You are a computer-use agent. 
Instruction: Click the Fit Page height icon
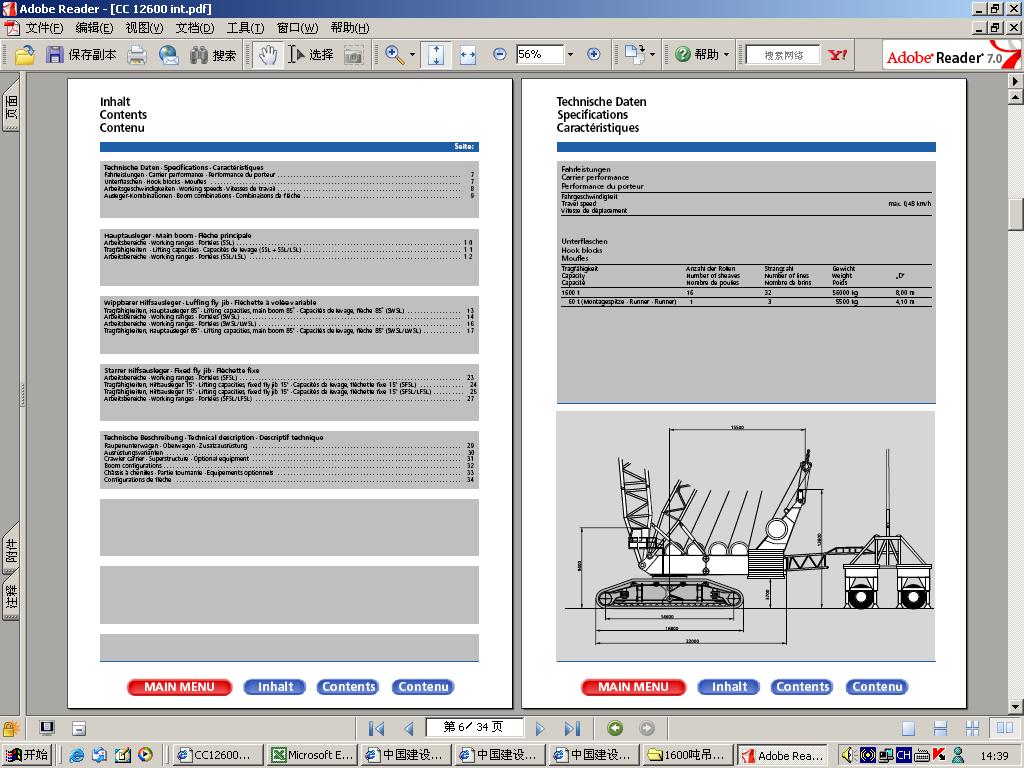(436, 55)
